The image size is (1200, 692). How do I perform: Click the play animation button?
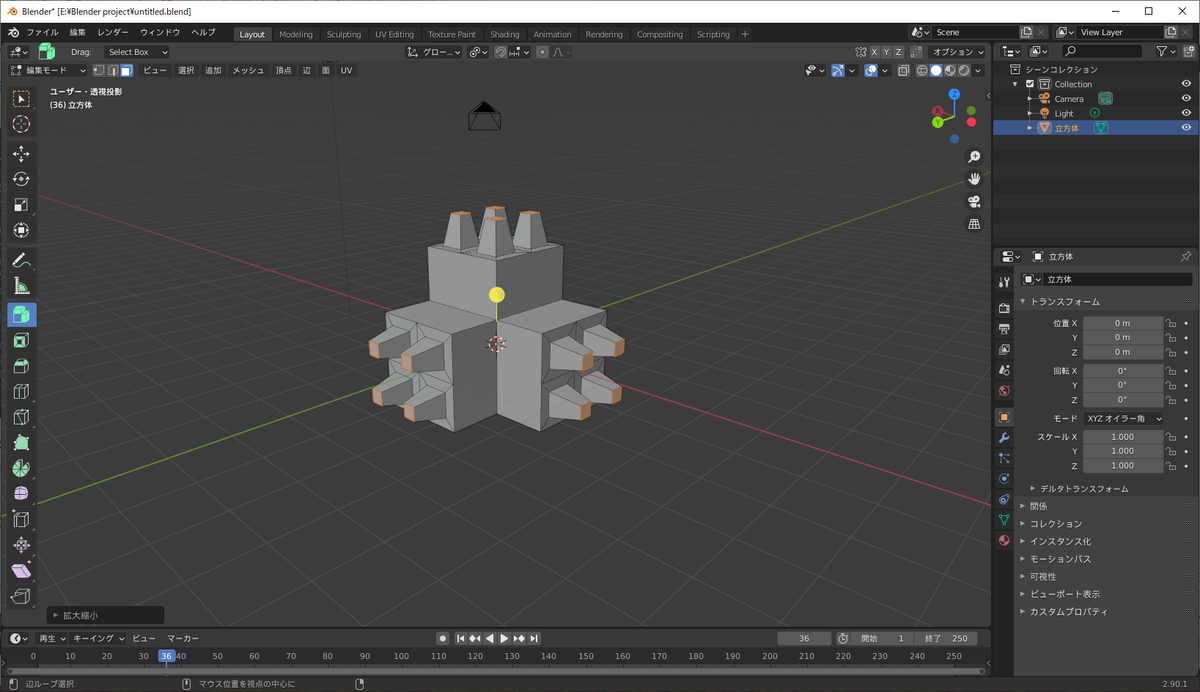(x=505, y=638)
